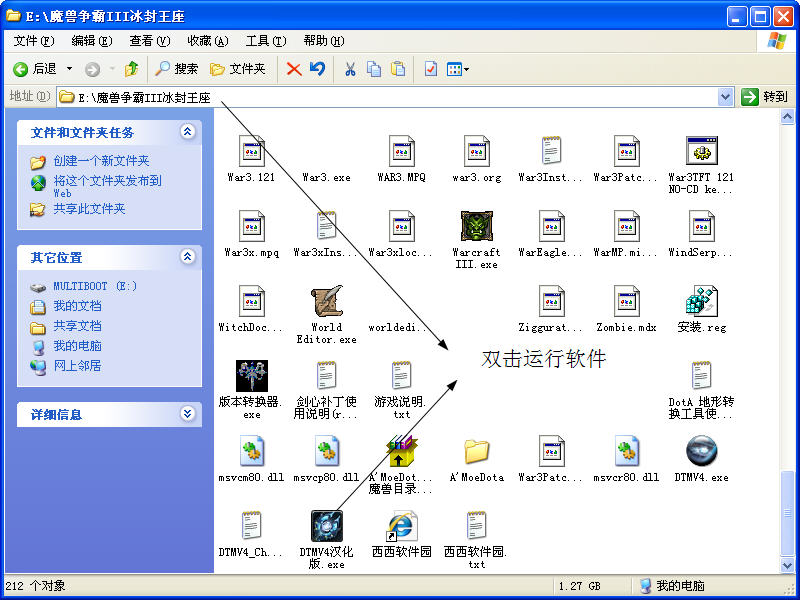Click 创建一个新文件夹 link
Image resolution: width=800 pixels, height=600 pixels.
click(x=101, y=161)
